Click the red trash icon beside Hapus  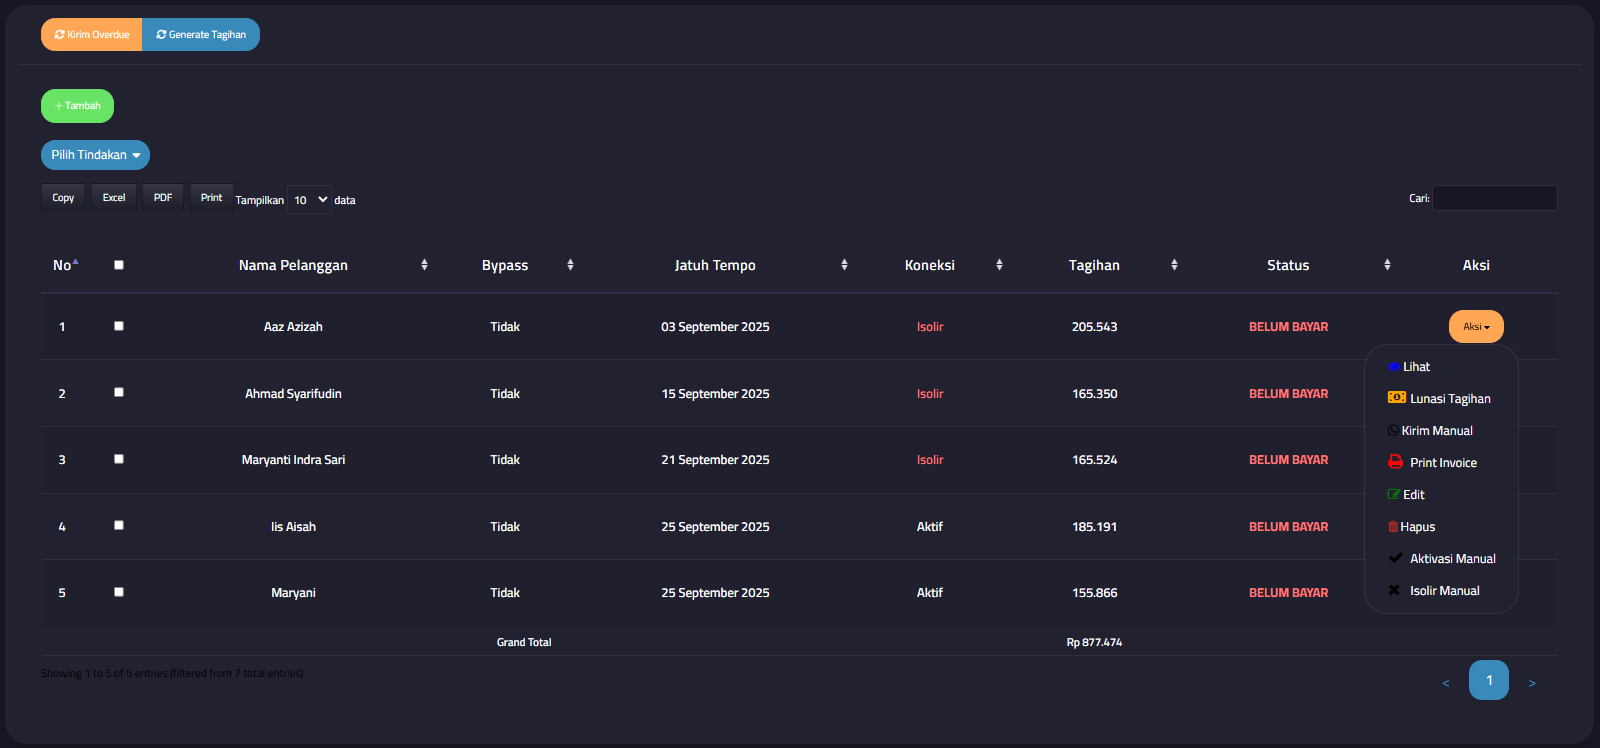pos(1392,527)
